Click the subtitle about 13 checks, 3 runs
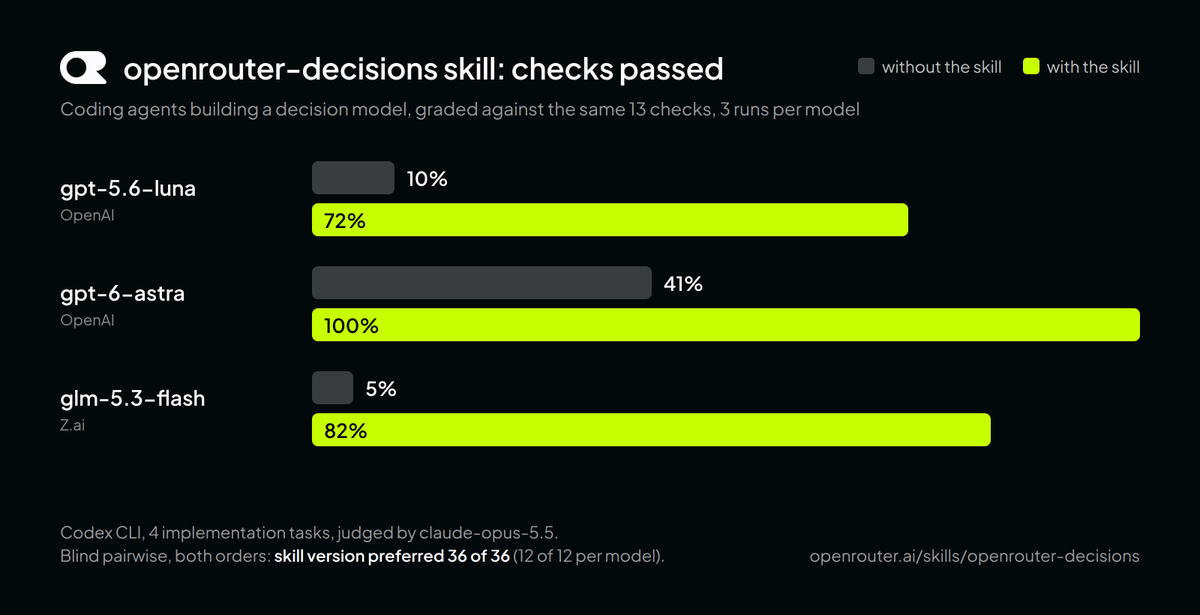The image size is (1200, 615). [460, 109]
